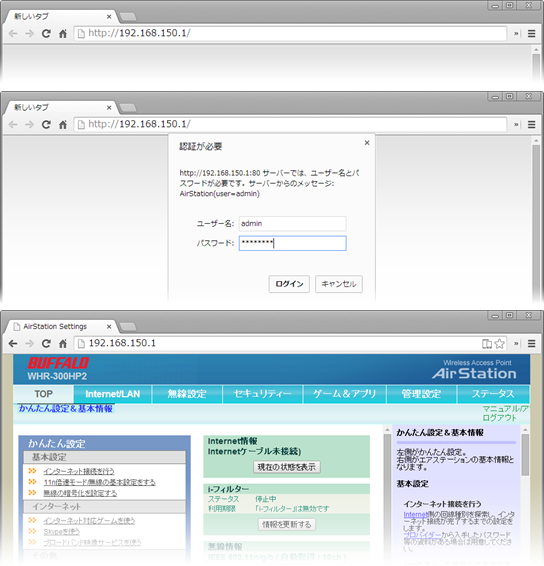Click the password field in dialog
Viewport: 544px width, 566px height.
coord(292,243)
